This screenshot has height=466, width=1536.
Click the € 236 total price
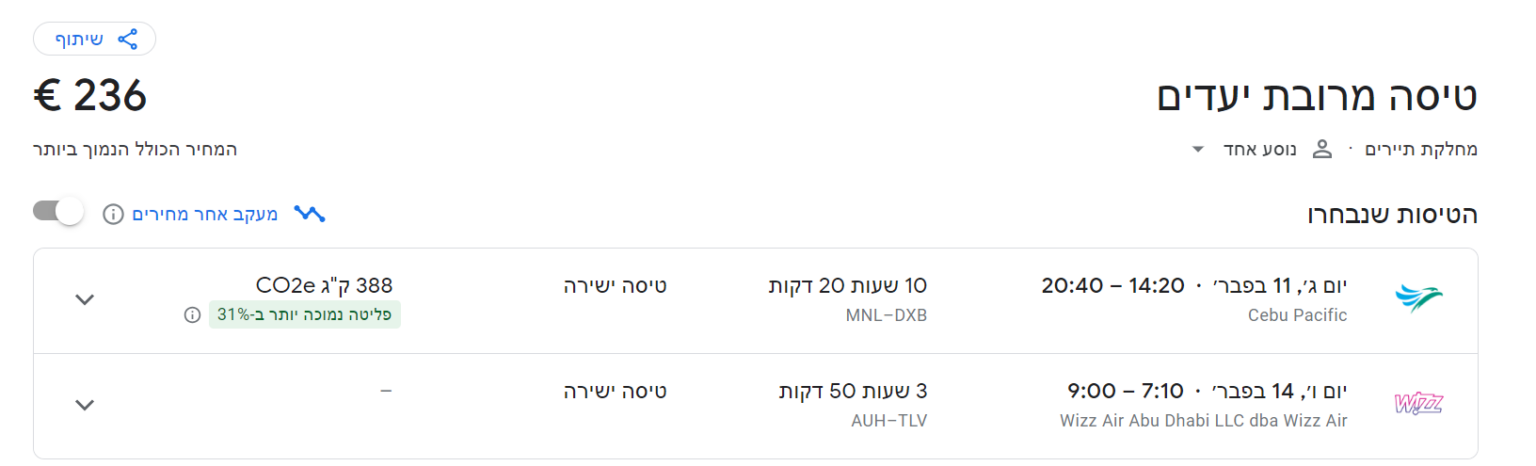[90, 96]
